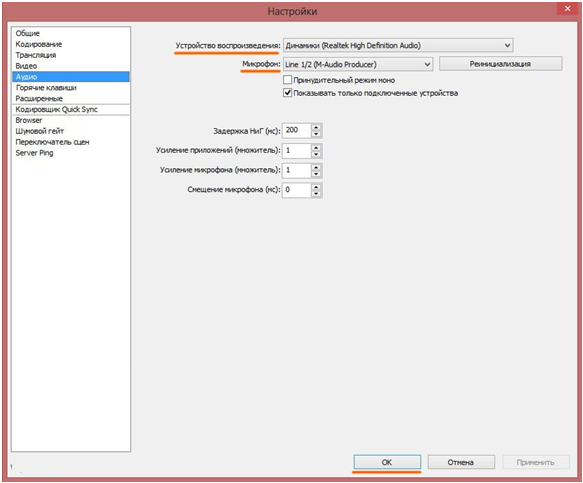Open the Устройство воспроизведения dropdown
Viewport: 583px width, 483px height.
(x=398, y=45)
